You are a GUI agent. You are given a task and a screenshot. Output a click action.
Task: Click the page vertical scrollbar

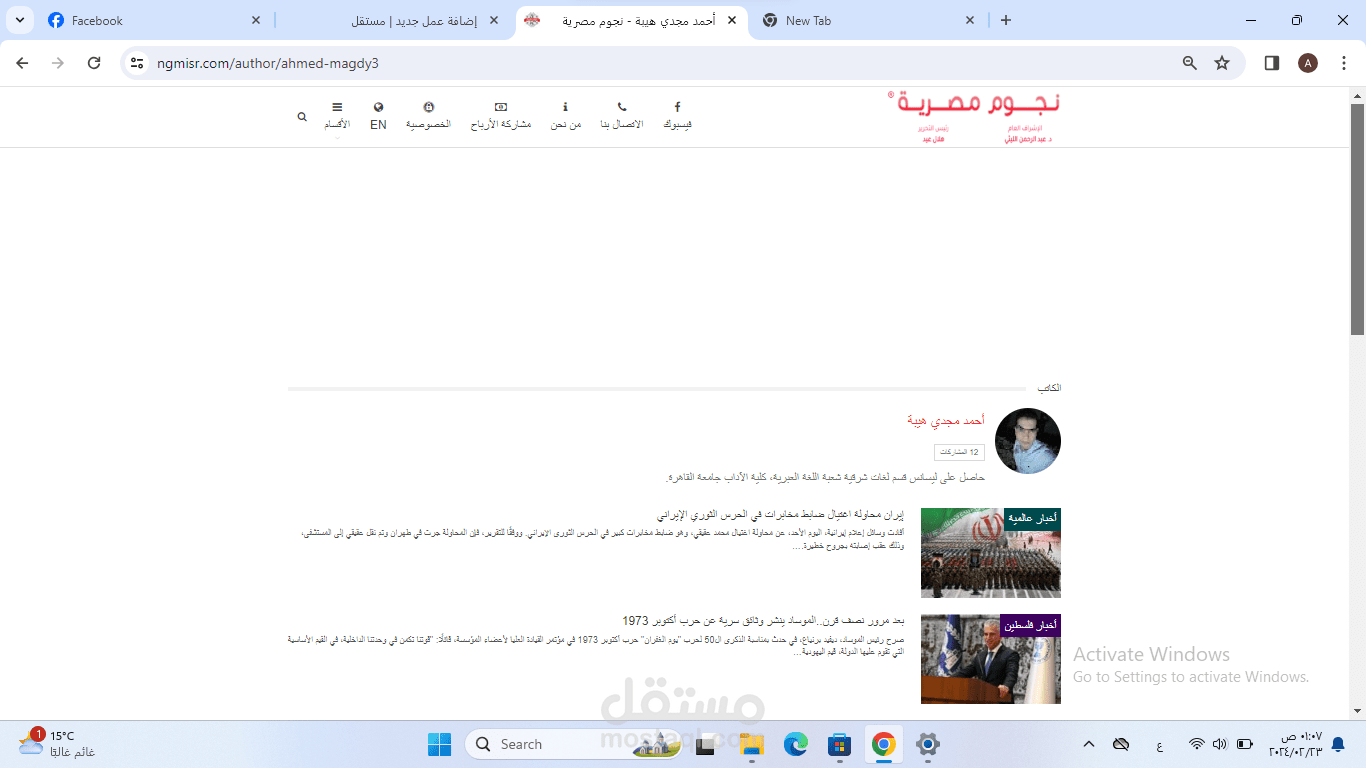pos(1357,220)
